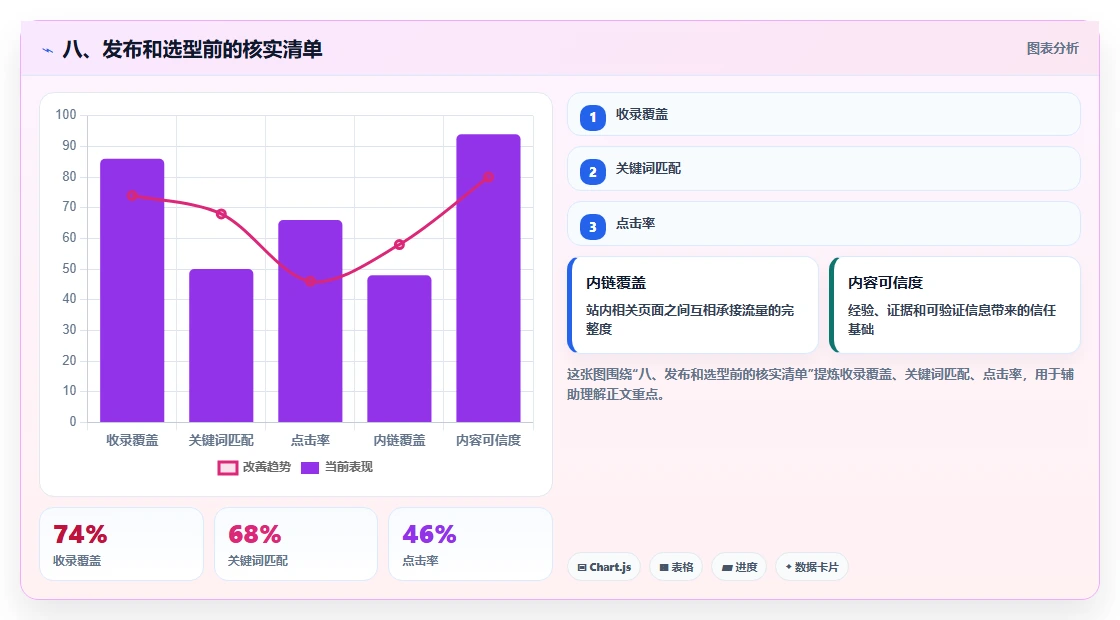The width and height of the screenshot is (1120, 620).
Task: Click the 内容可信度 bar in the chart
Action: coord(489,279)
